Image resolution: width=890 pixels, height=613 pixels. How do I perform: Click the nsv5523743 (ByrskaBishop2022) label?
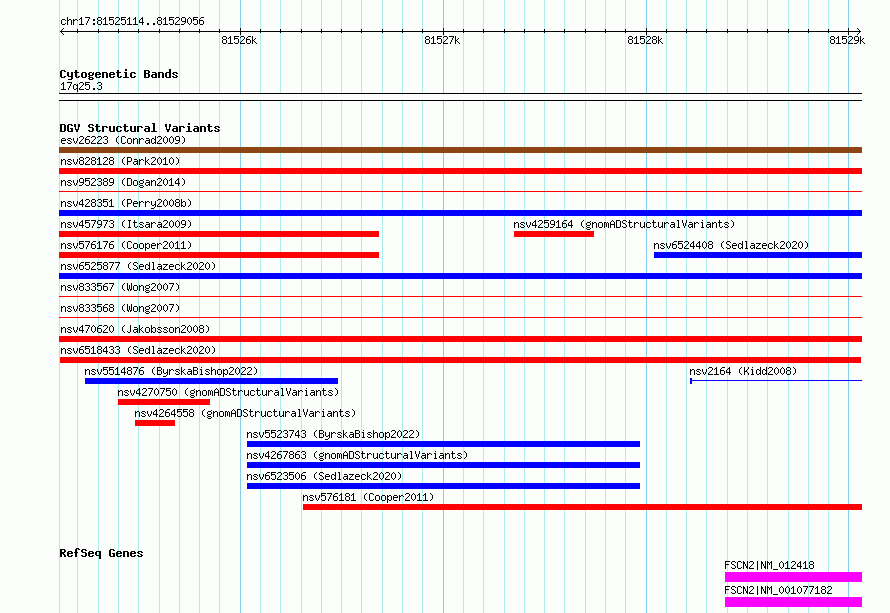333,434
